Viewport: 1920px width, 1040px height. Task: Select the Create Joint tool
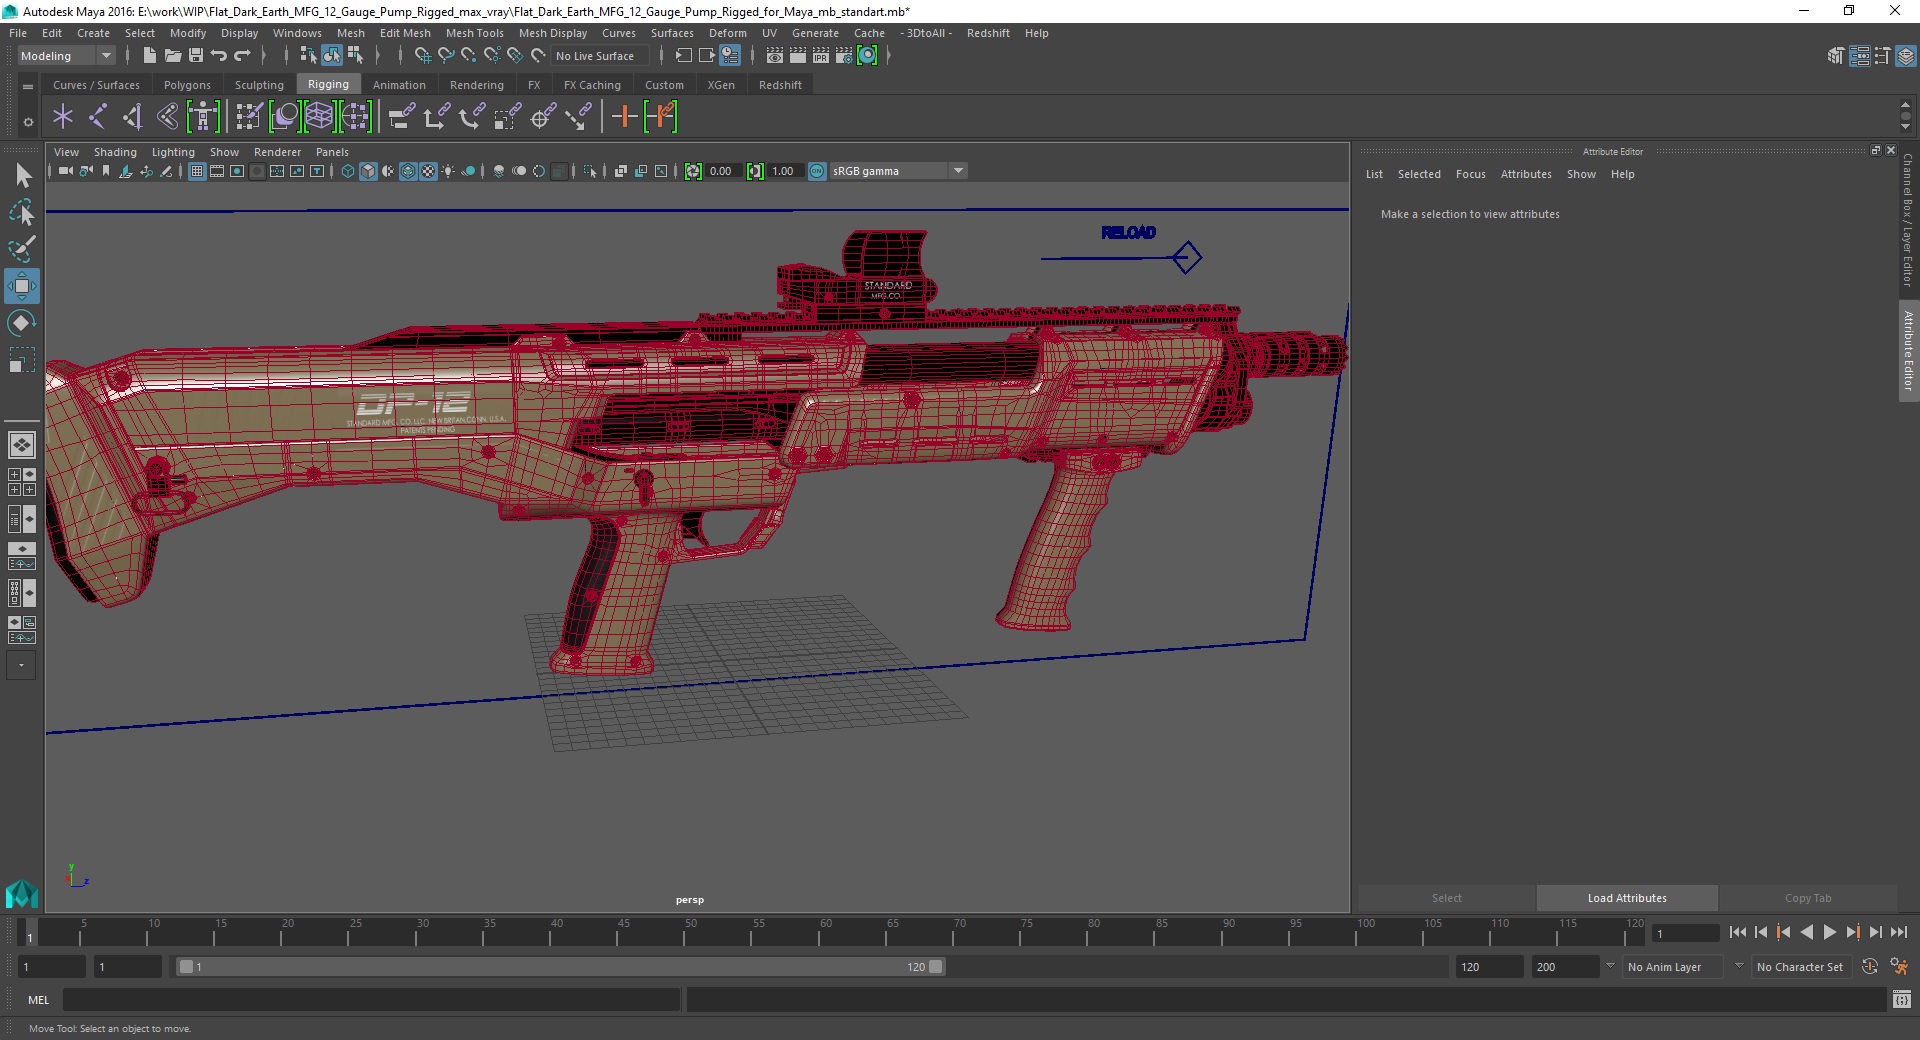tap(98, 117)
